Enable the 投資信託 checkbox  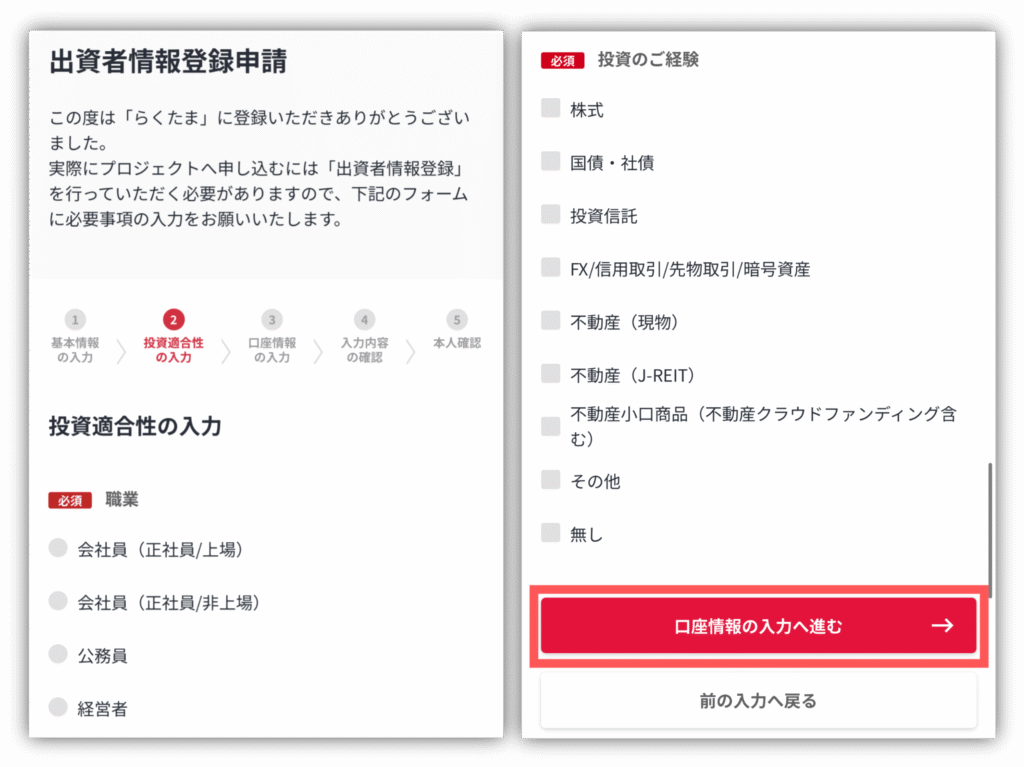tap(551, 214)
